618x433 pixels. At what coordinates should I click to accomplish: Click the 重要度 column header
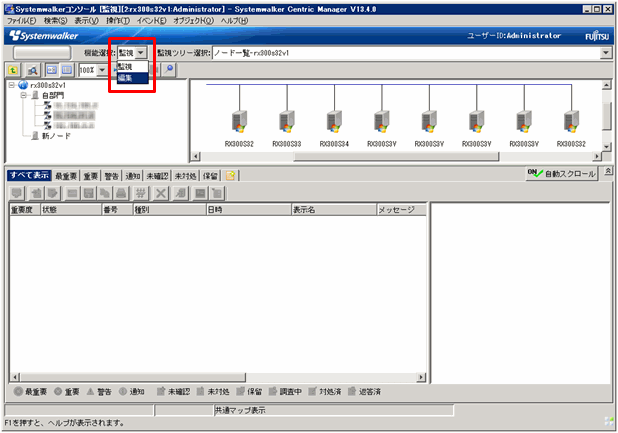(23, 211)
